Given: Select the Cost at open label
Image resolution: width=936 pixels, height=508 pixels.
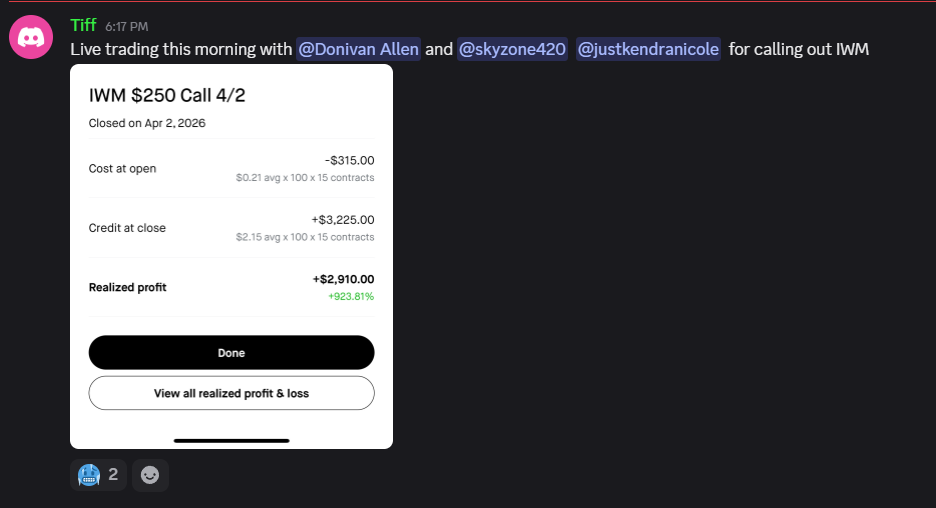Looking at the screenshot, I should point(122,169).
